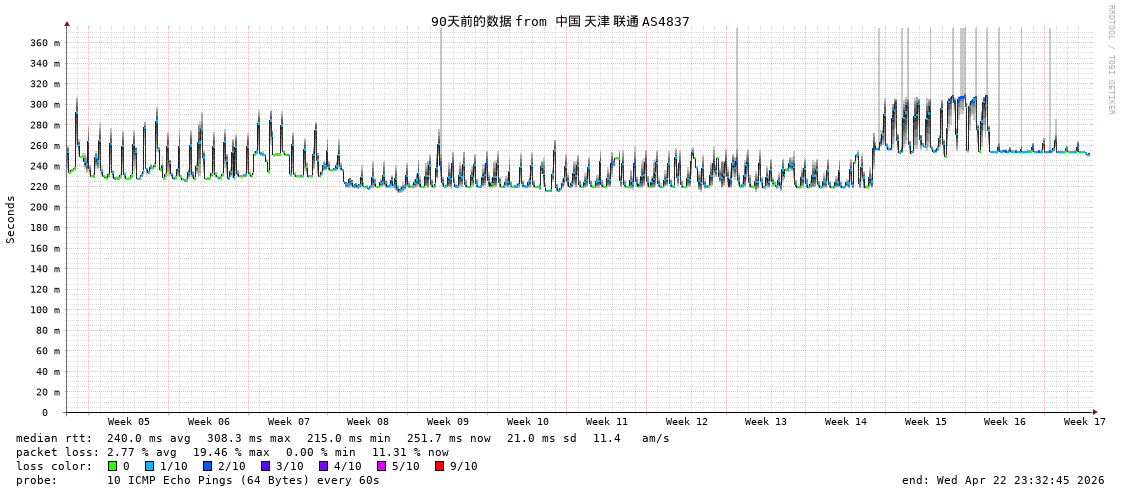Select the violet 4/10 loss swatch
The width and height of the screenshot is (1121, 494).
click(323, 466)
